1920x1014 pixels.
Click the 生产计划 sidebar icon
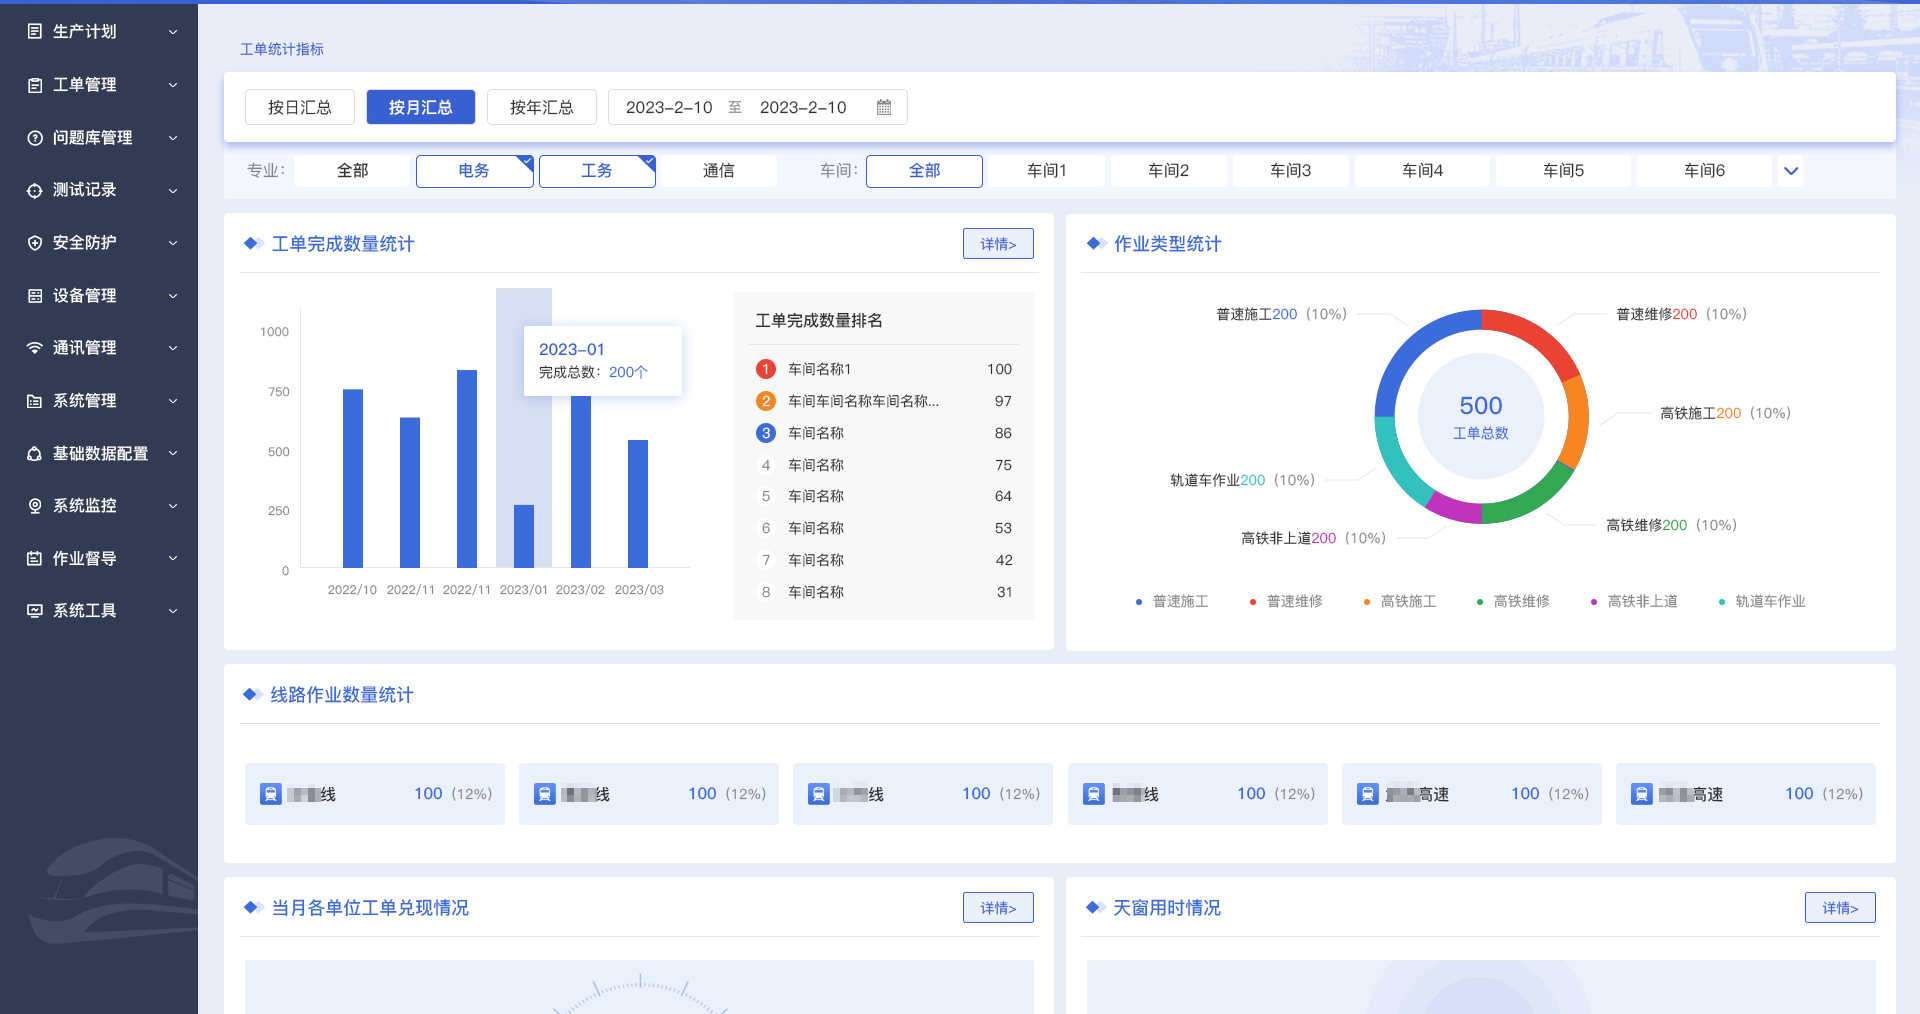[35, 32]
